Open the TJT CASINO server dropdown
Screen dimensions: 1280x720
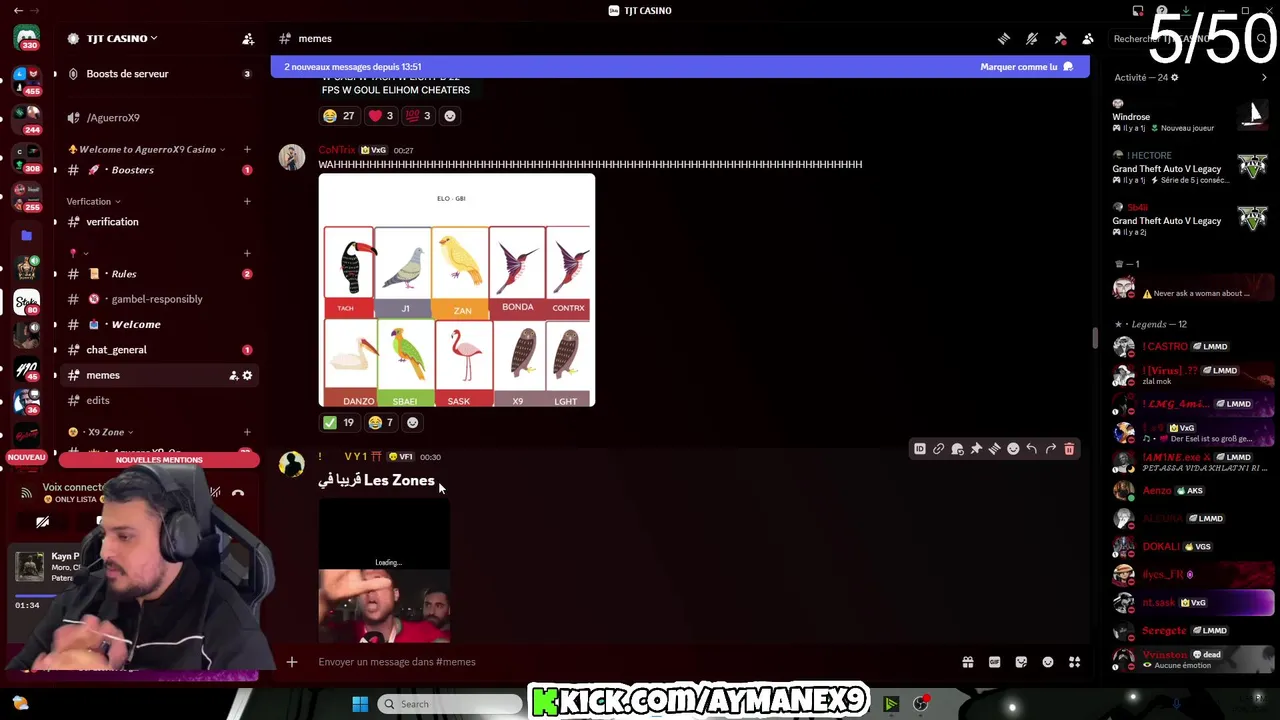pyautogui.click(x=120, y=38)
